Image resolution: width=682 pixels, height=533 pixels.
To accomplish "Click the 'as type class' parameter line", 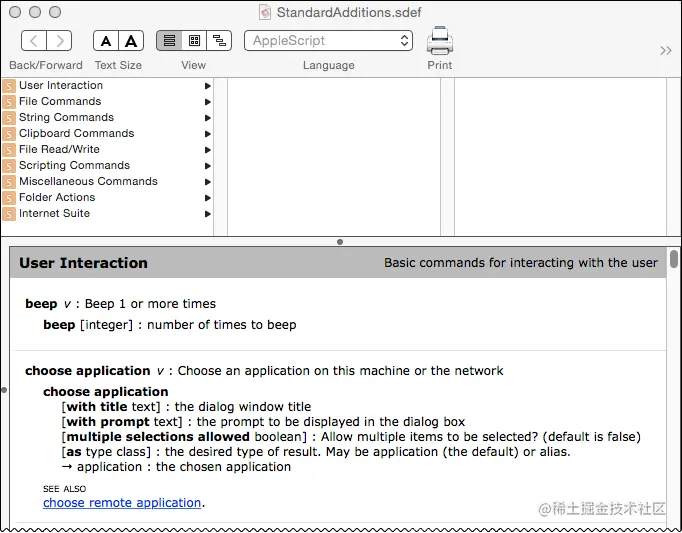I will (x=316, y=452).
